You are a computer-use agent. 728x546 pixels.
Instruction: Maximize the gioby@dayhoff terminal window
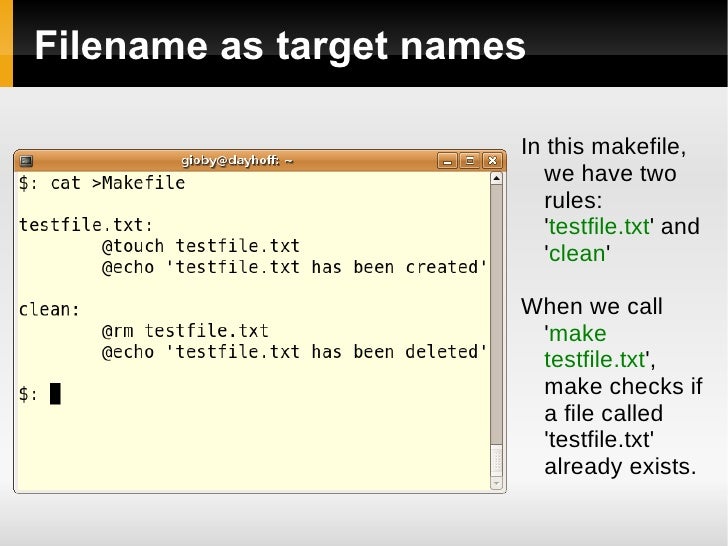(x=469, y=161)
